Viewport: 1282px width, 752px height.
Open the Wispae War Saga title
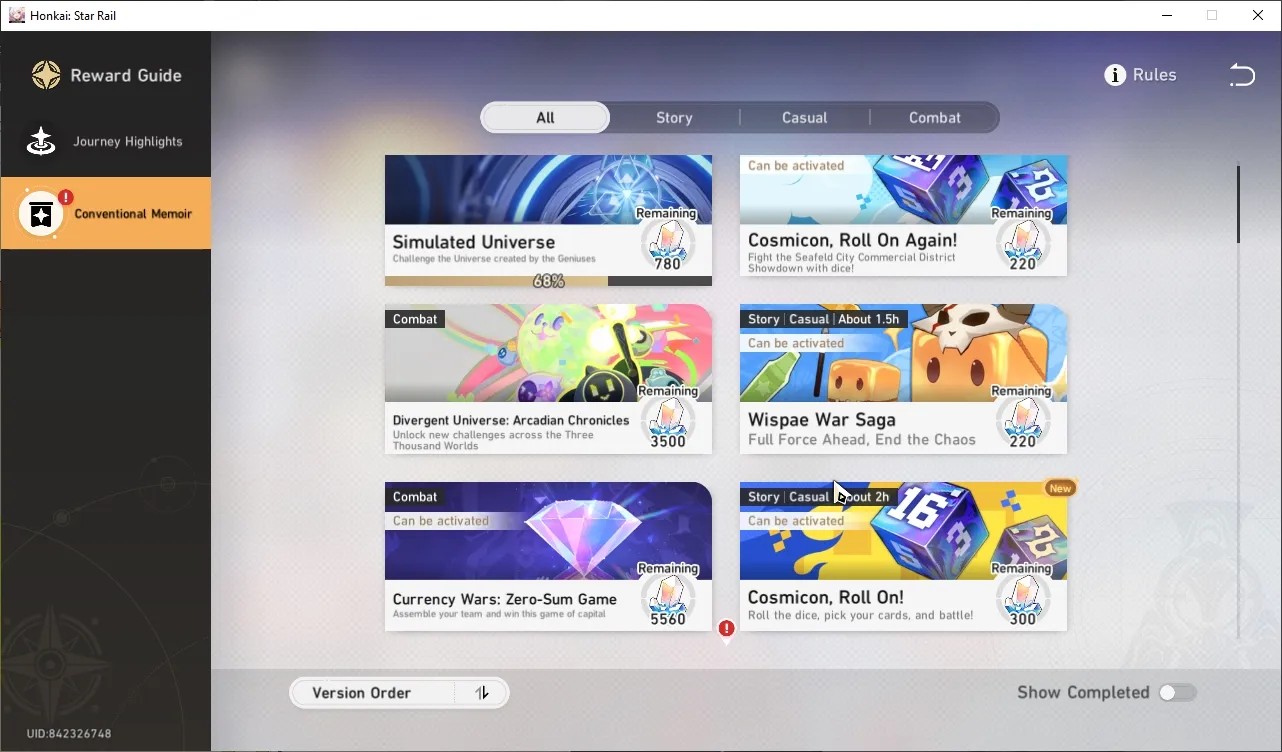tap(821, 420)
